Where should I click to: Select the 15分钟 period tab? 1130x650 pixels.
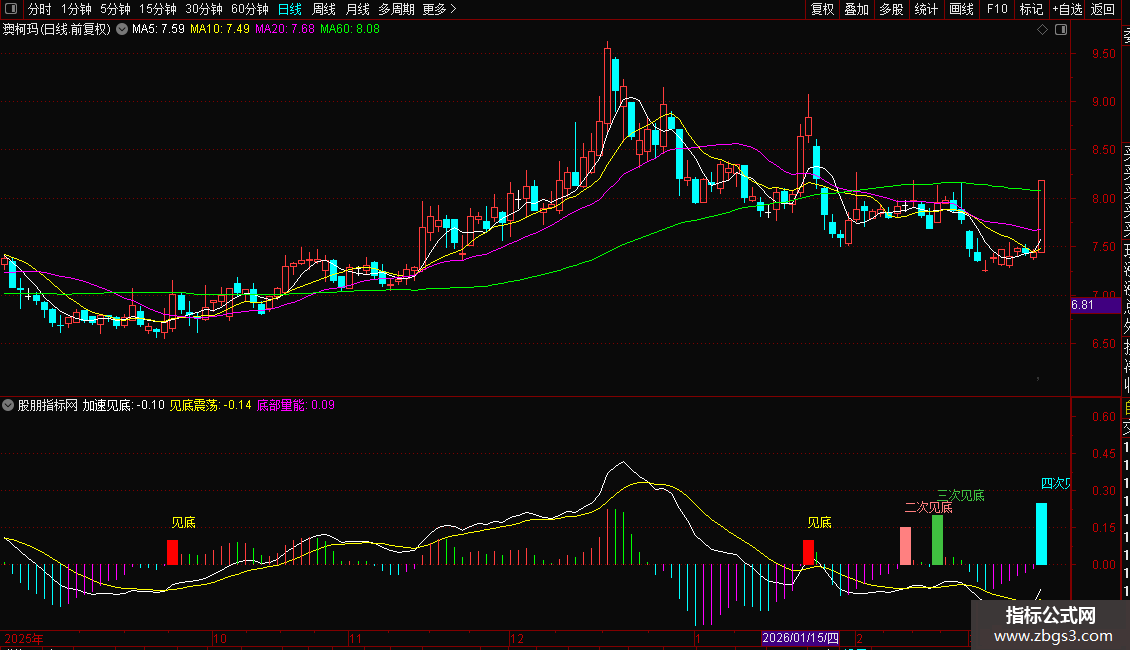(x=158, y=9)
